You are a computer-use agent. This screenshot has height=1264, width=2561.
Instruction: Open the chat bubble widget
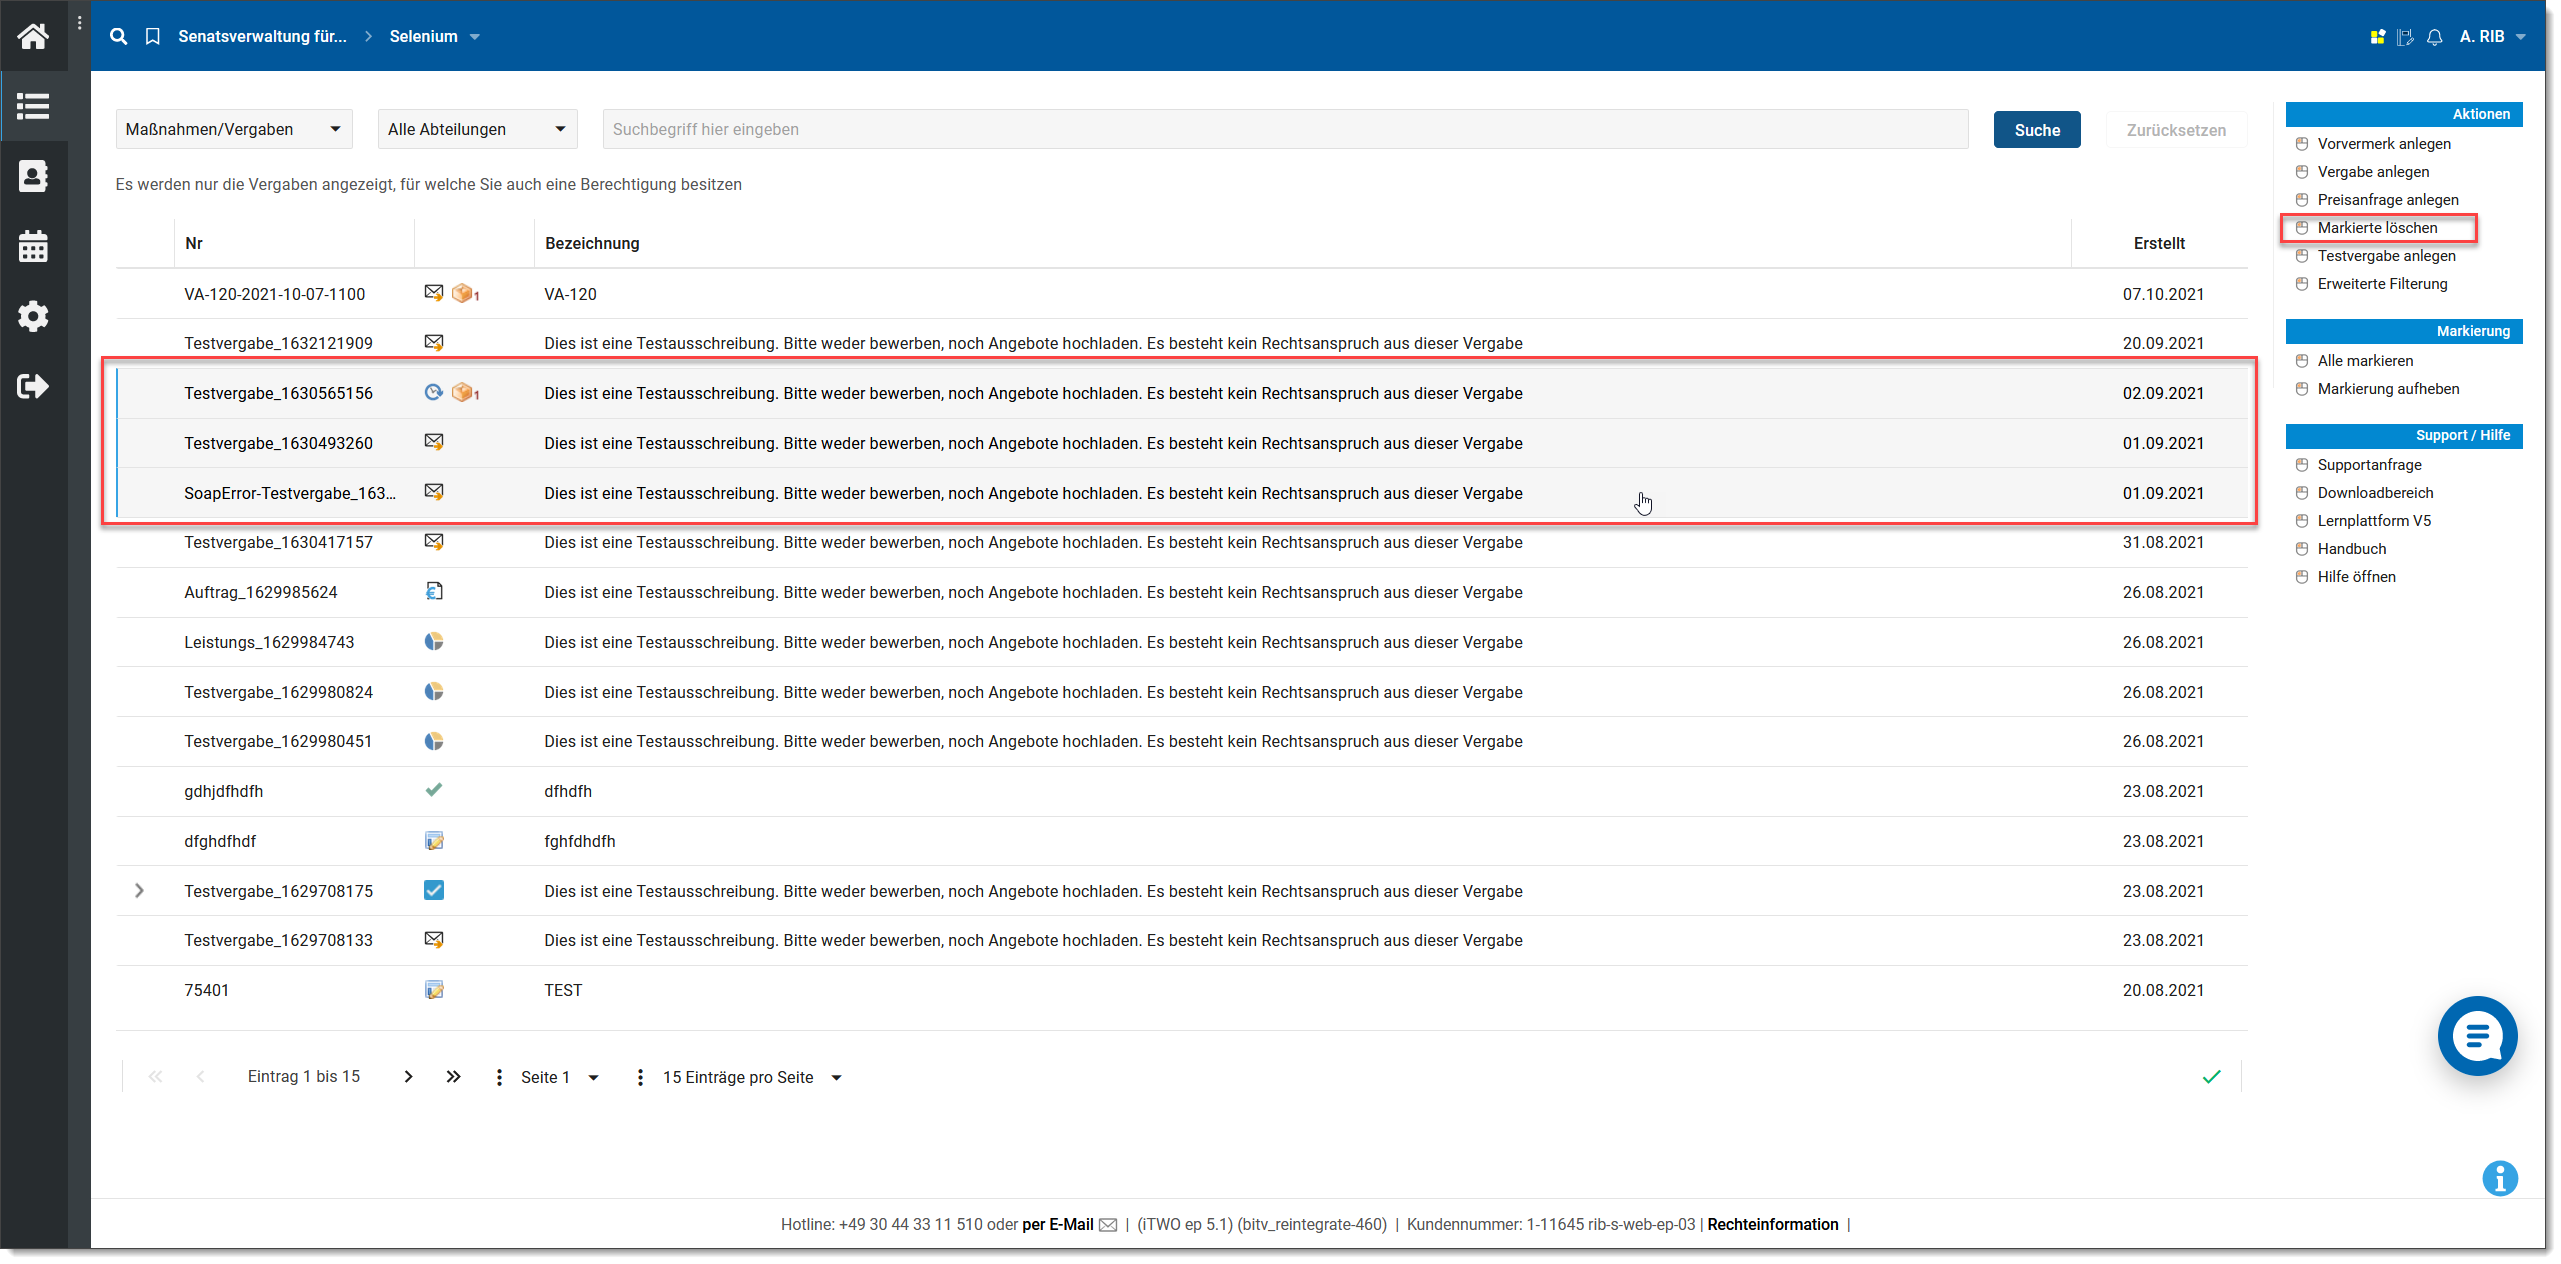[x=2478, y=1036]
